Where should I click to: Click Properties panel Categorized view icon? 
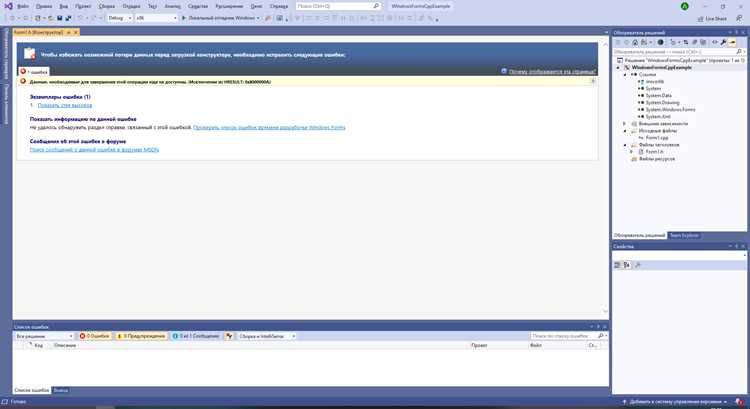[618, 265]
